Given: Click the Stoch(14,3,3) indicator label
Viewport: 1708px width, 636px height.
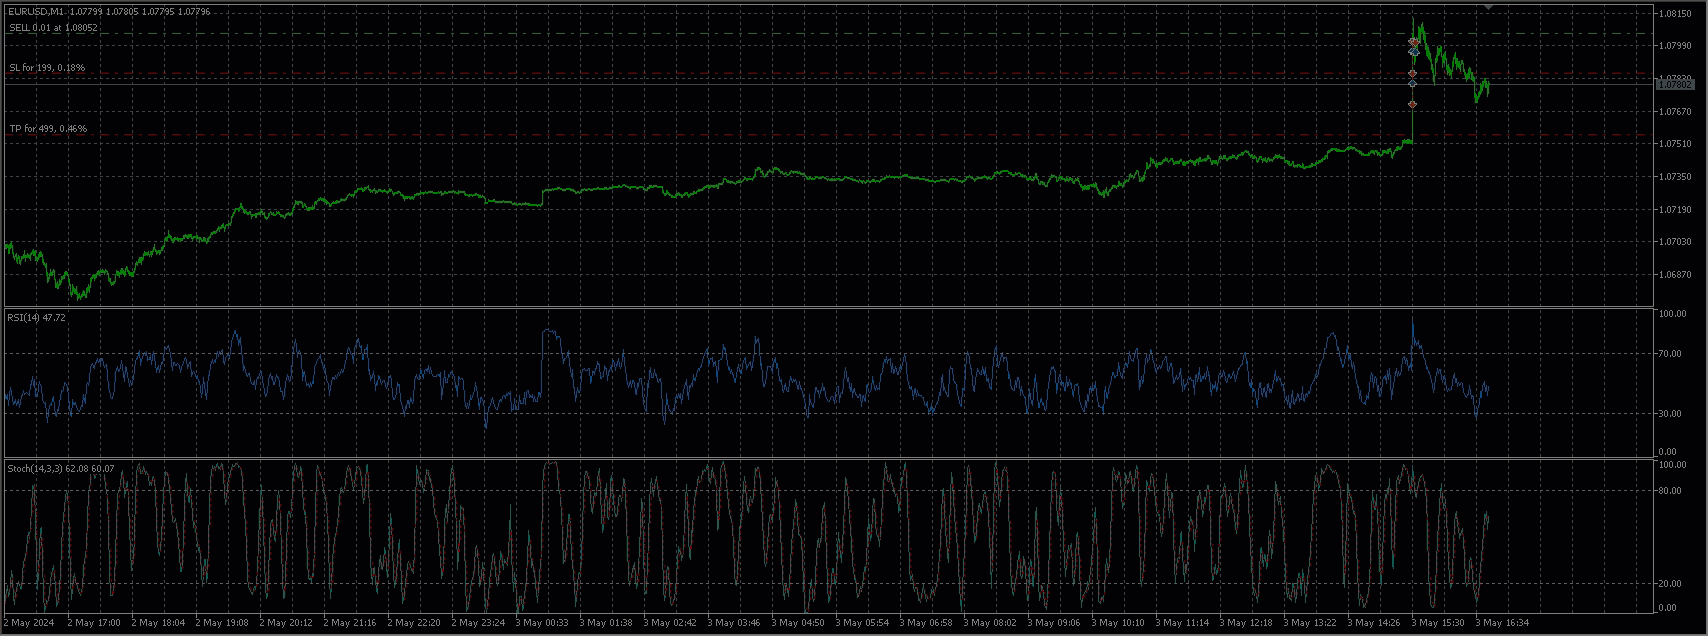Looking at the screenshot, I should coord(60,468).
